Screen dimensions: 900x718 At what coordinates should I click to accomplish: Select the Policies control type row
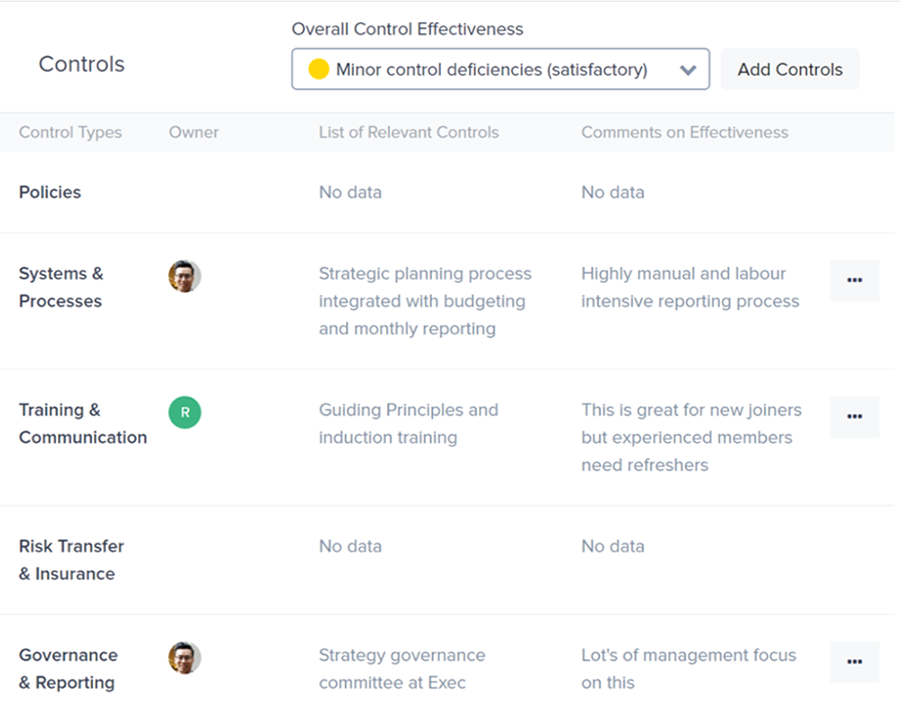(50, 192)
